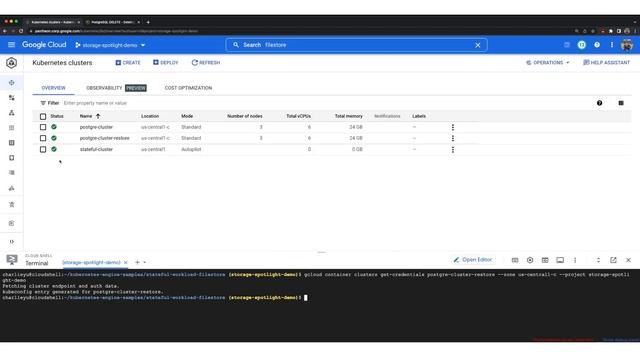
Task: Open the column display options icon
Action: (x=621, y=103)
